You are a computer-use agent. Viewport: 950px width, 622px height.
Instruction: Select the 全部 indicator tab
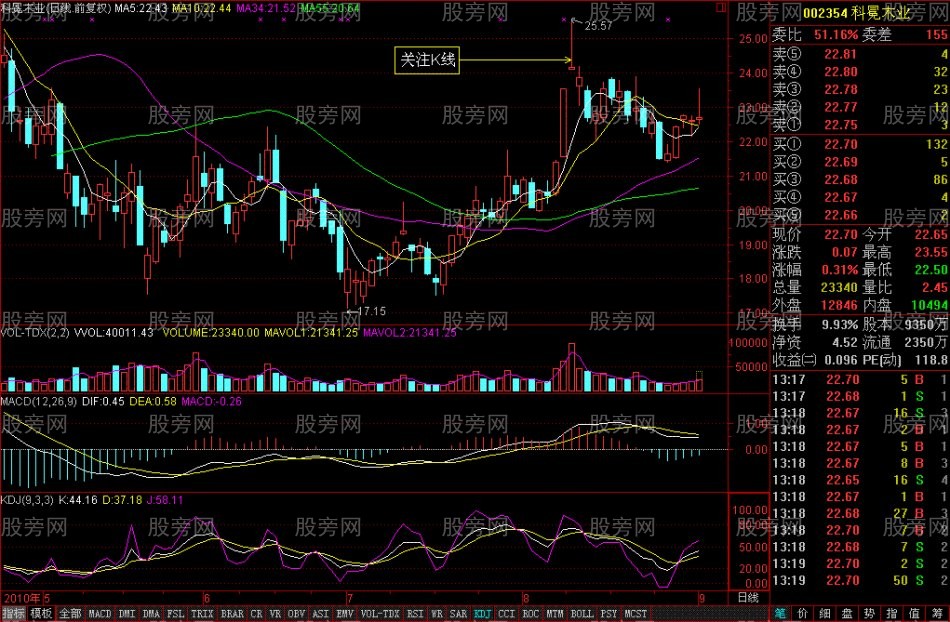[70, 614]
